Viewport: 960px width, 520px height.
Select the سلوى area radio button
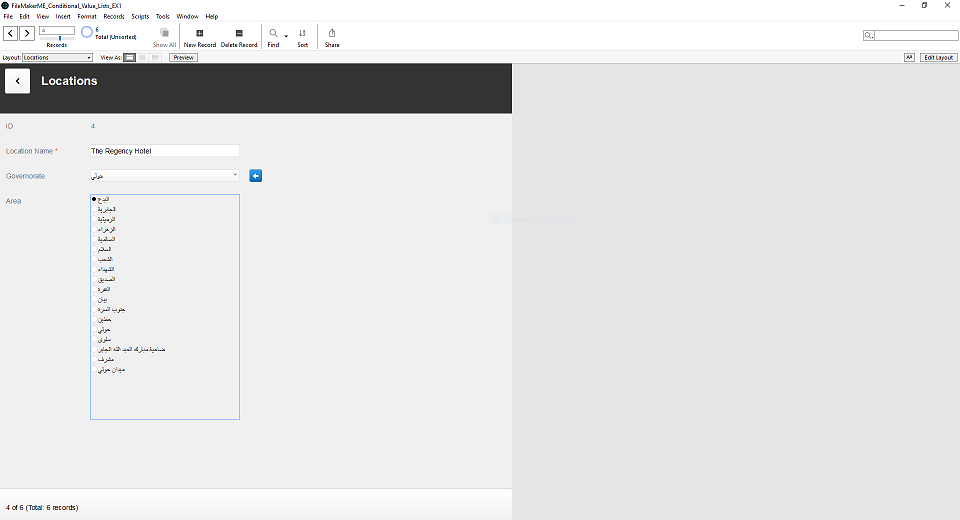click(94, 340)
